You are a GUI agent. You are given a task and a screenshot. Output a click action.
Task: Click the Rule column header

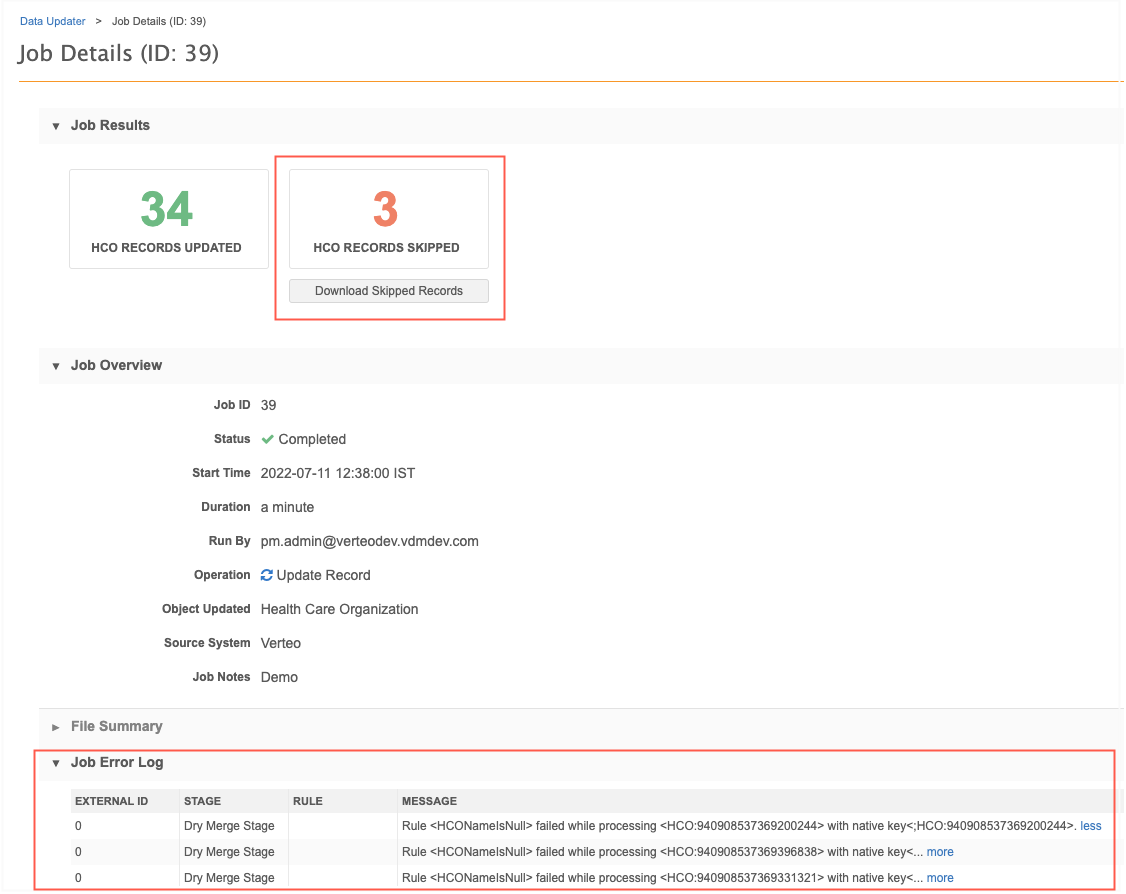(x=307, y=801)
